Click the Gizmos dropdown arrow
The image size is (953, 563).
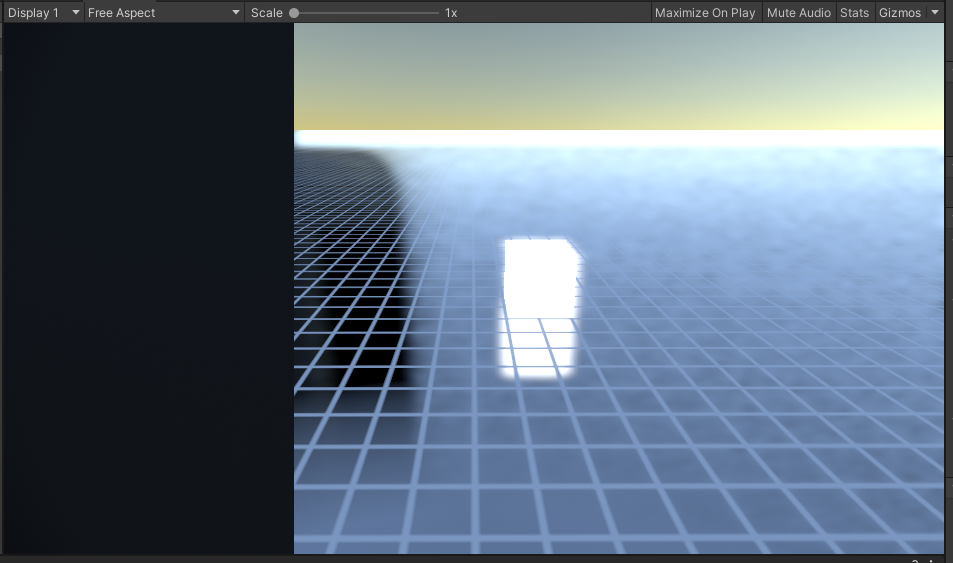point(935,13)
